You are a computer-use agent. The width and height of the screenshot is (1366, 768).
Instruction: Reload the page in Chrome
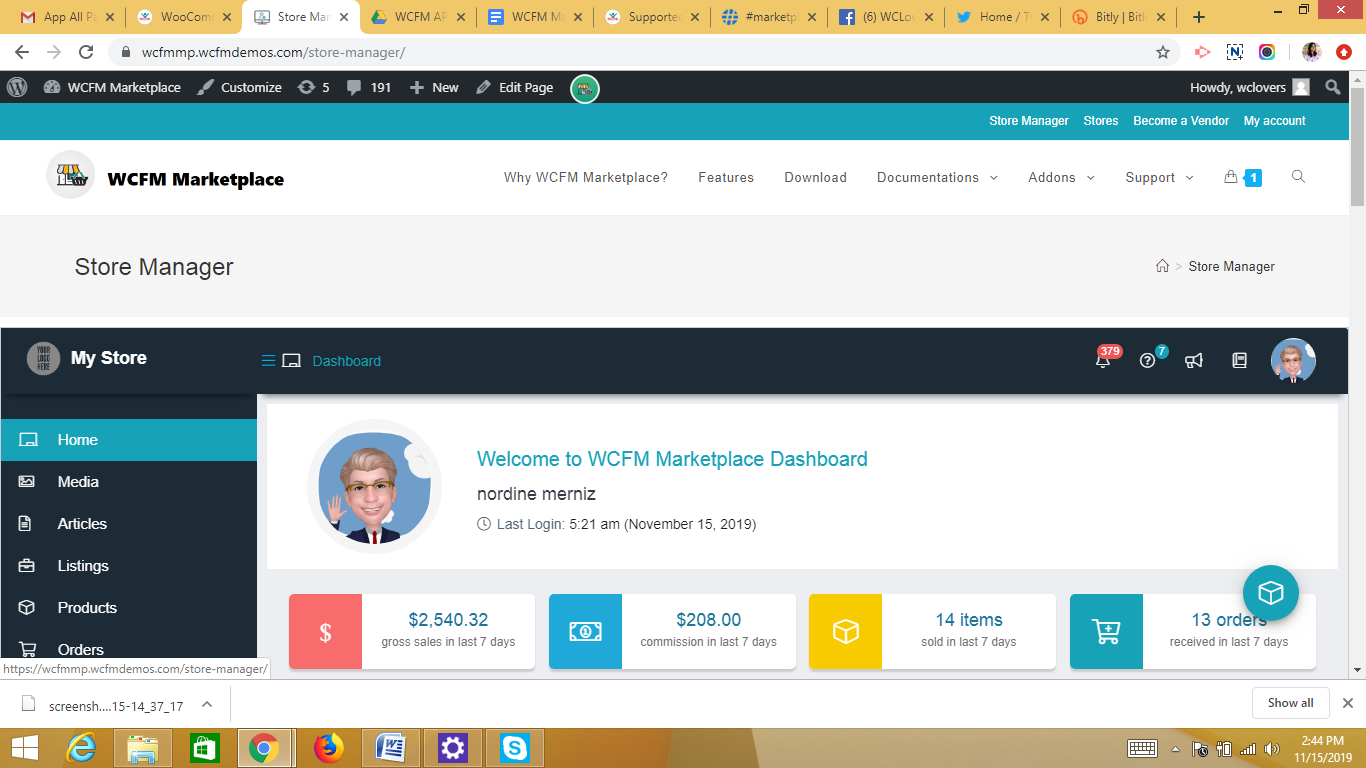(x=86, y=52)
